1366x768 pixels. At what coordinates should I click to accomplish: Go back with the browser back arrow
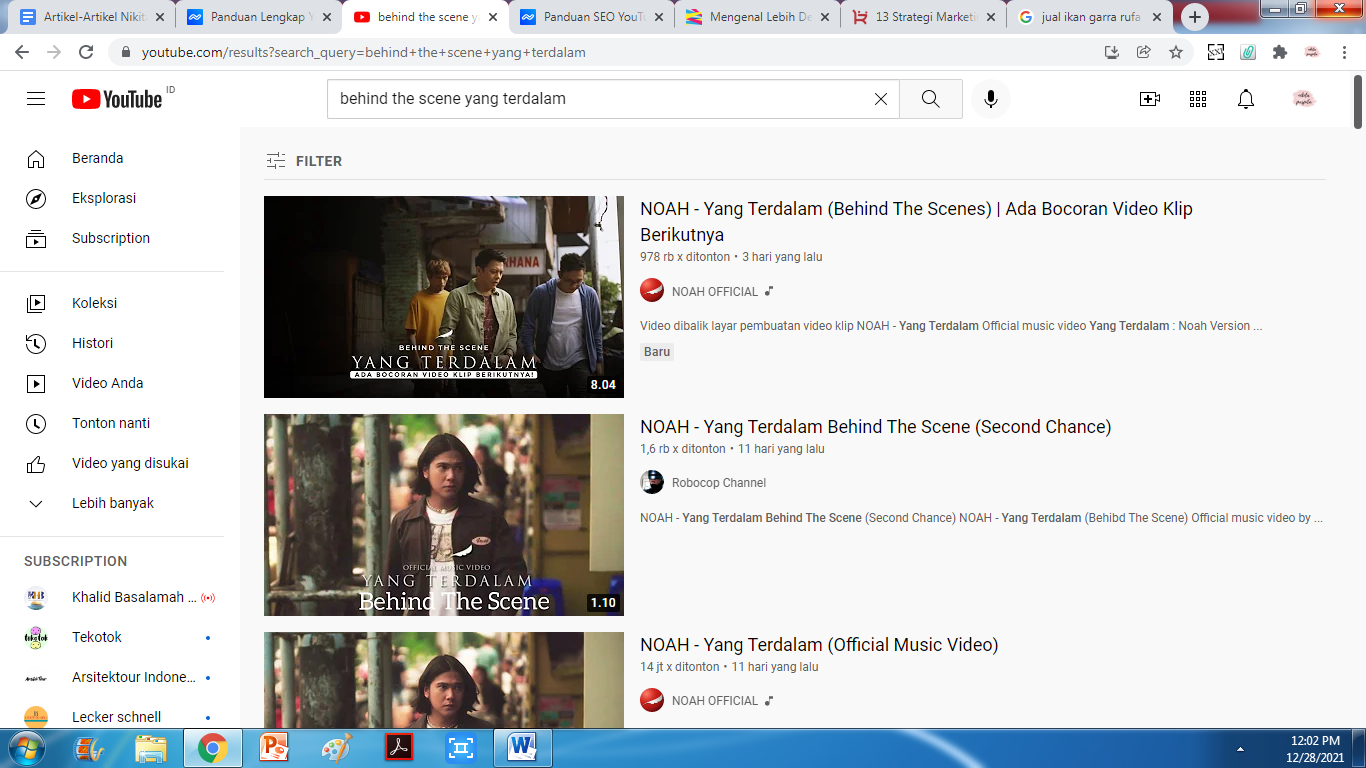click(22, 52)
